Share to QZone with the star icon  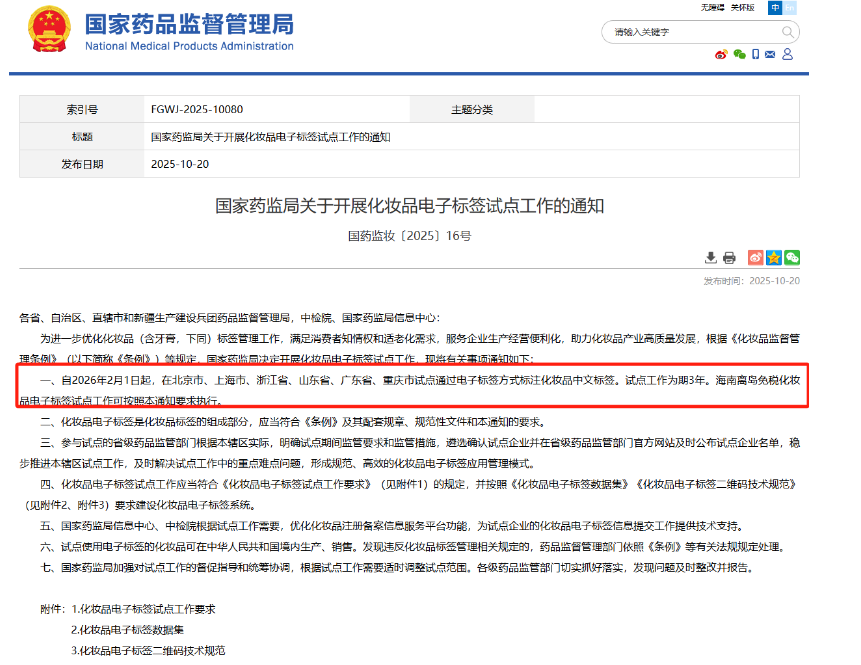[x=773, y=258]
